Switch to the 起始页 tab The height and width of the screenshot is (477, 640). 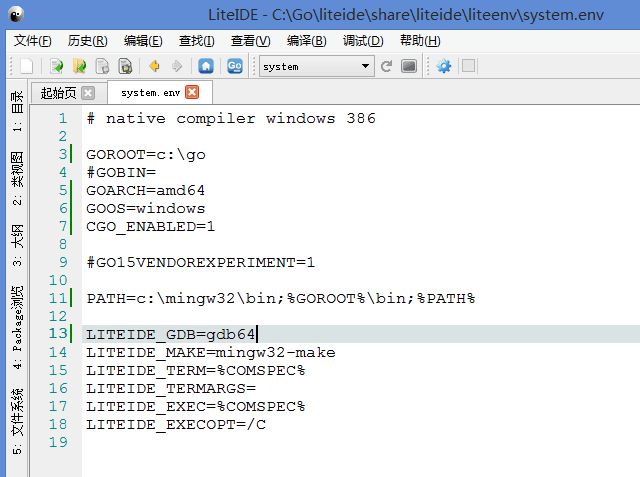pyautogui.click(x=58, y=93)
